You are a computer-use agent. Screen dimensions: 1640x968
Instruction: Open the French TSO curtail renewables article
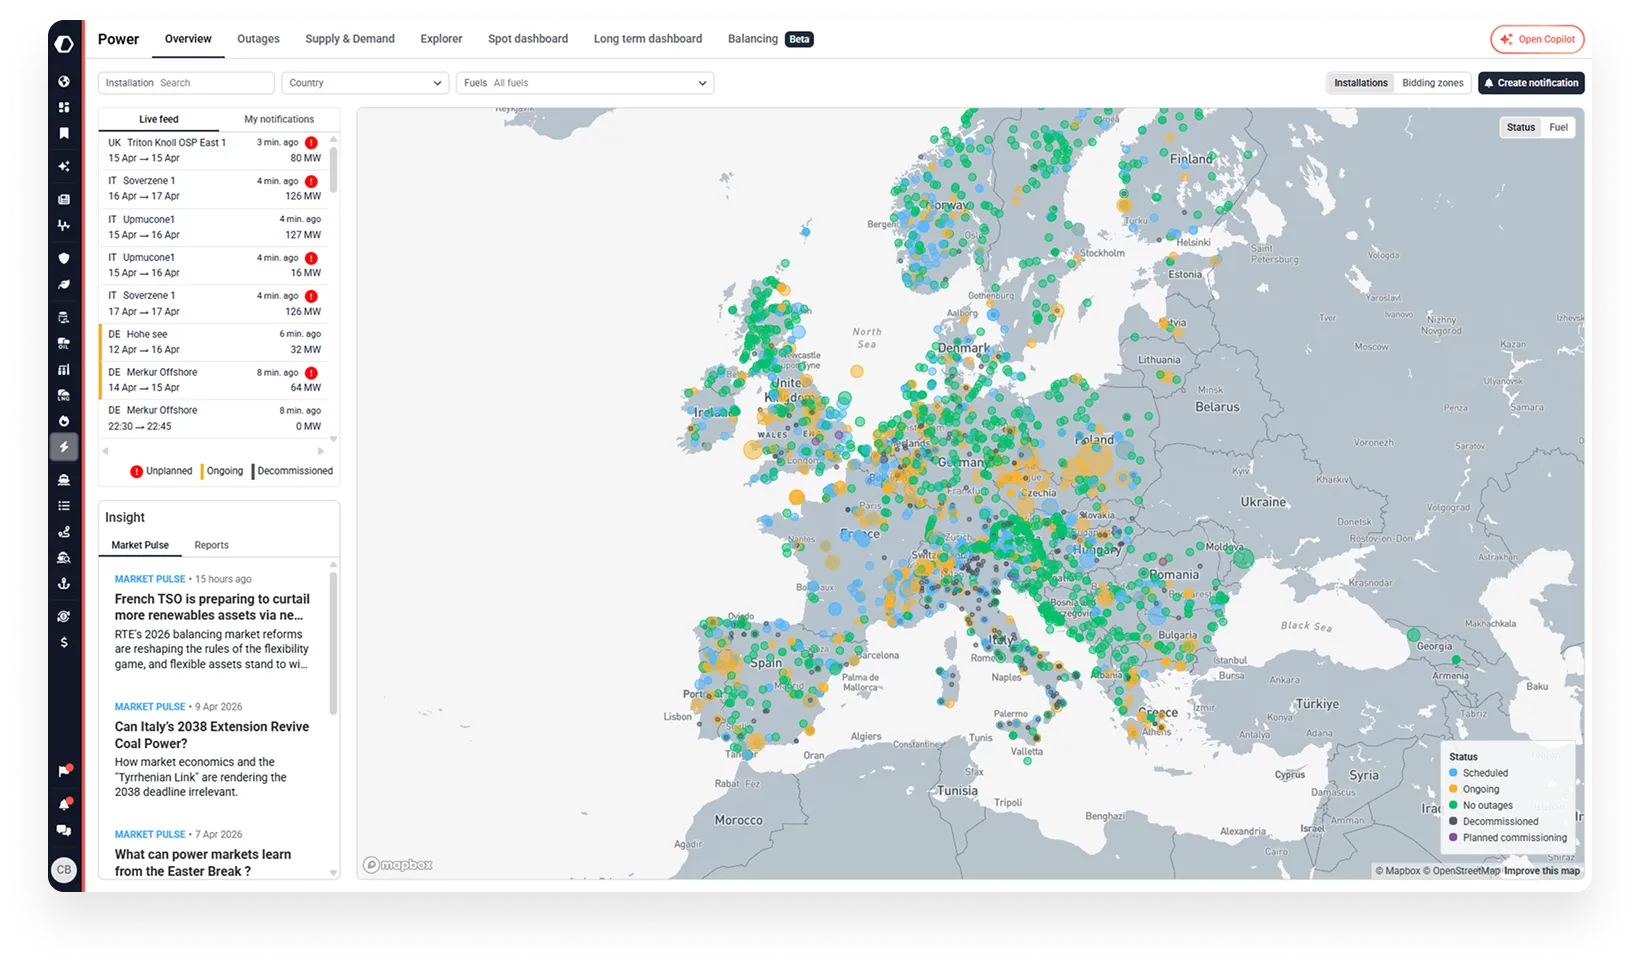212,607
